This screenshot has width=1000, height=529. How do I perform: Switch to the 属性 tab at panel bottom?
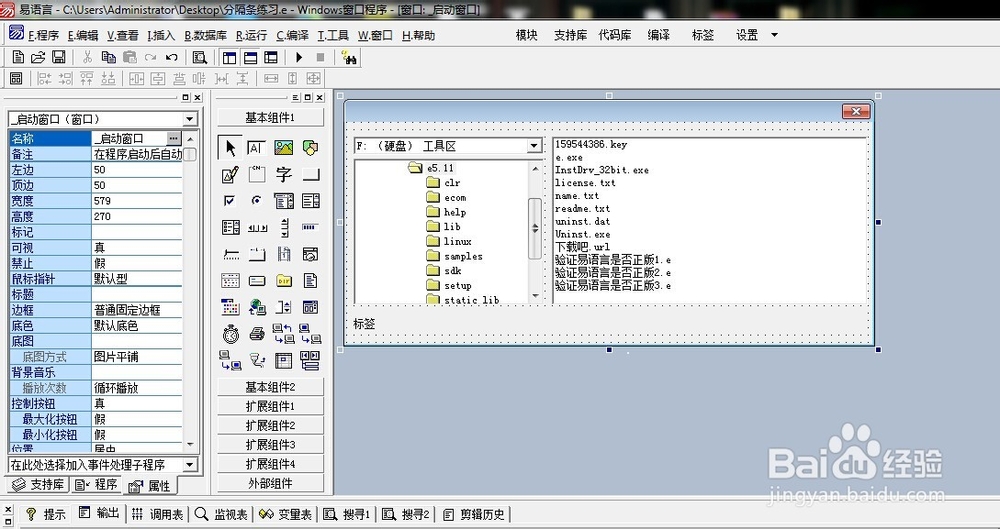(x=151, y=486)
